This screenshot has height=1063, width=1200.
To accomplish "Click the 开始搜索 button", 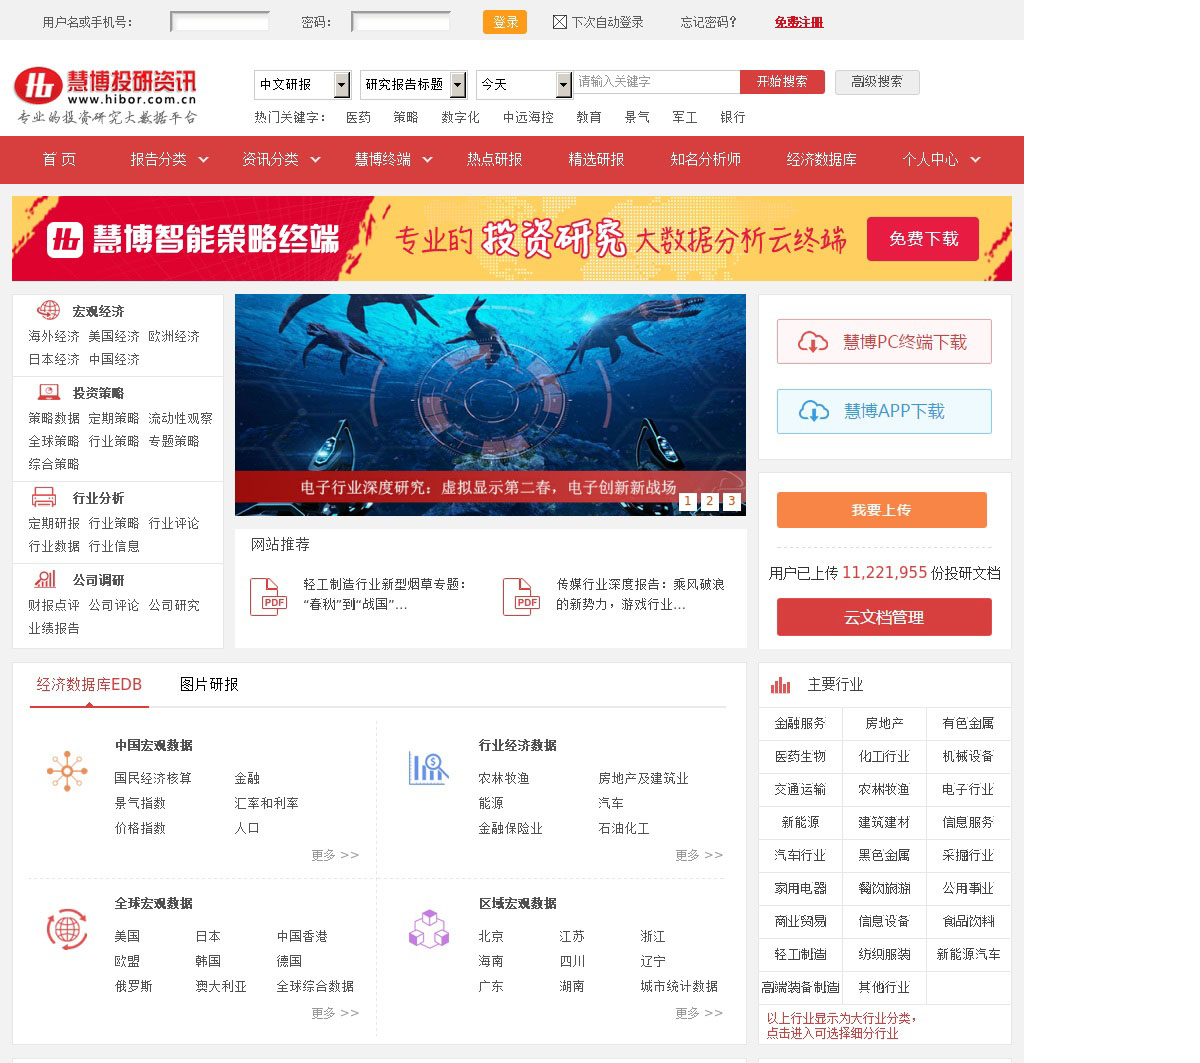I will (782, 82).
